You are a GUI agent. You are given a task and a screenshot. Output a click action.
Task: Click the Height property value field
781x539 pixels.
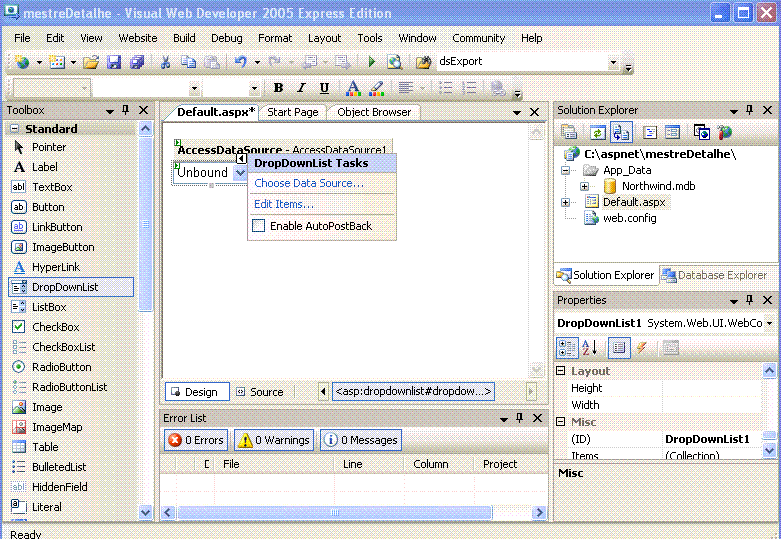pyautogui.click(x=712, y=388)
